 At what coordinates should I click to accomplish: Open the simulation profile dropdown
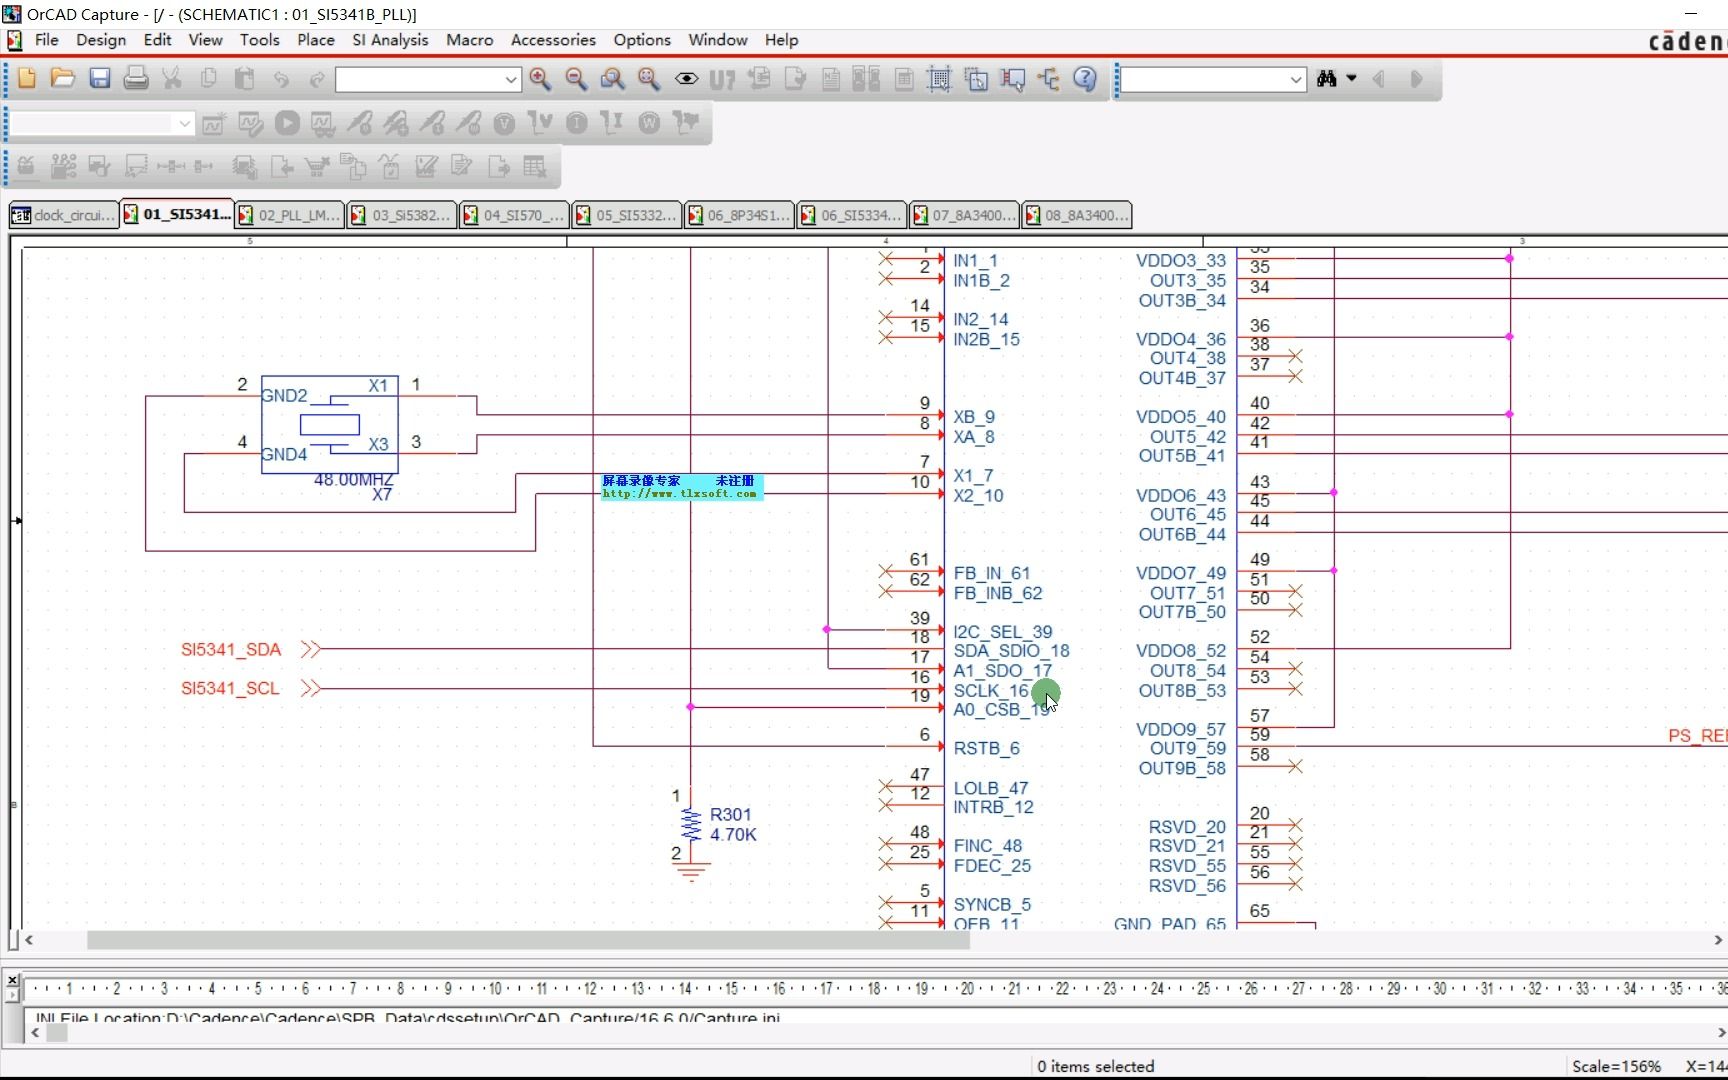coord(184,123)
